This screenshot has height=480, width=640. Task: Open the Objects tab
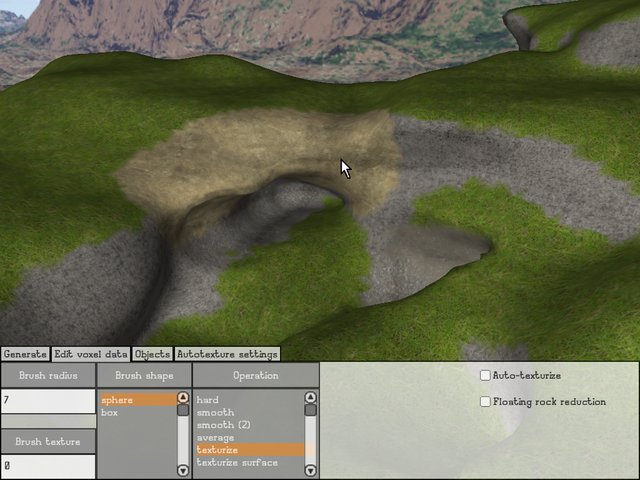pyautogui.click(x=152, y=354)
